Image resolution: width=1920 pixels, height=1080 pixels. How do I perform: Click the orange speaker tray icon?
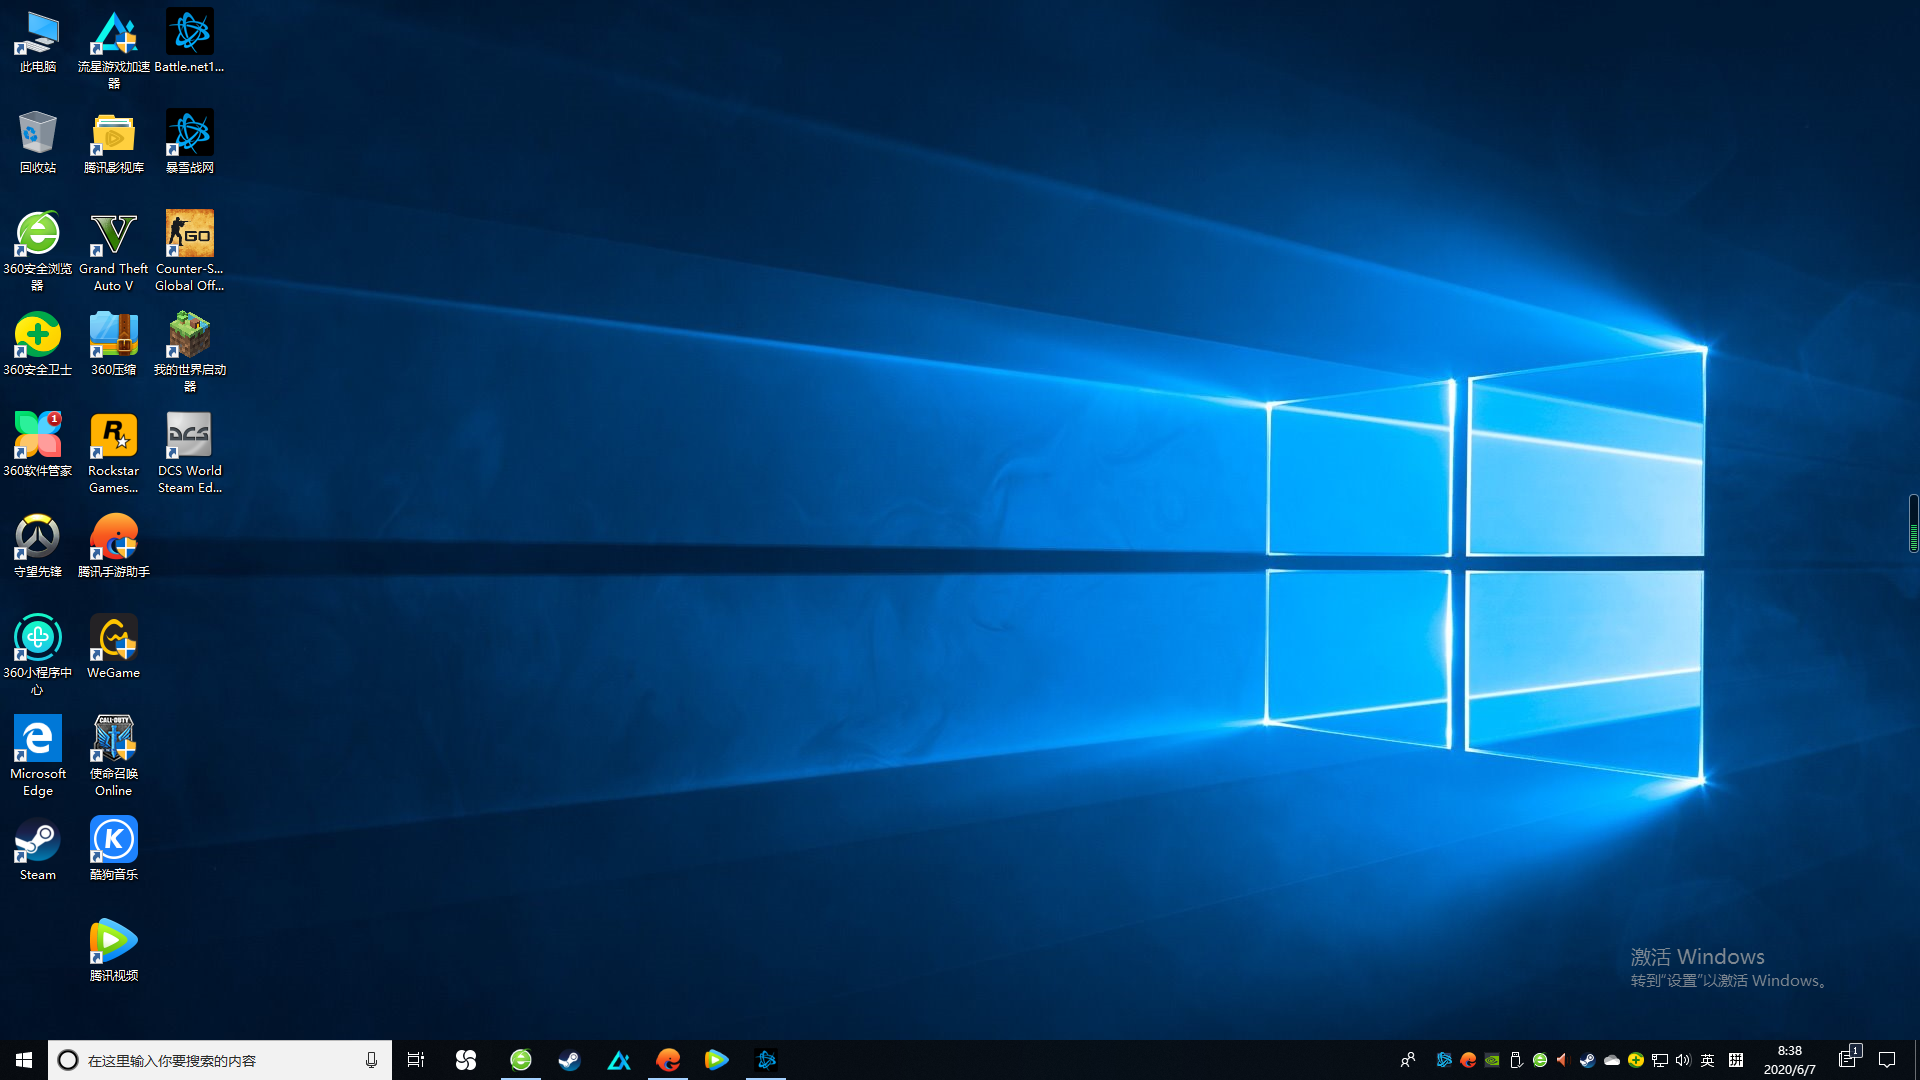click(x=1563, y=1060)
